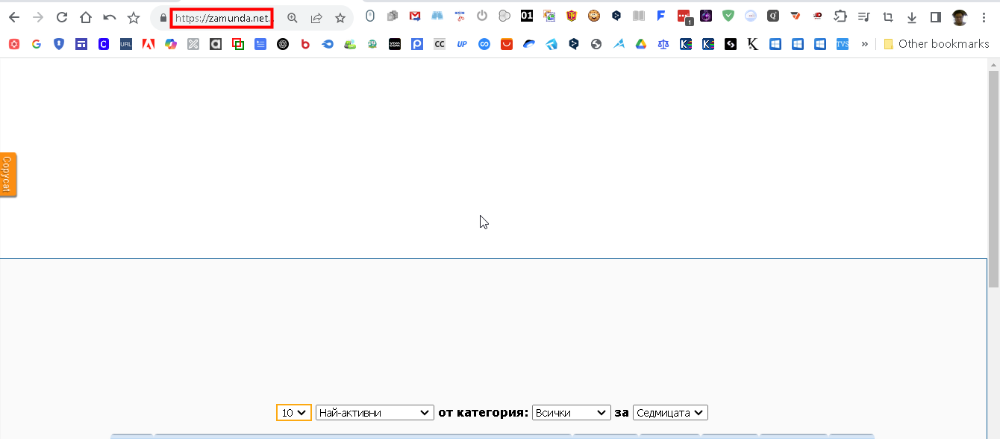
Task: Share this page from address bar
Action: [316, 18]
